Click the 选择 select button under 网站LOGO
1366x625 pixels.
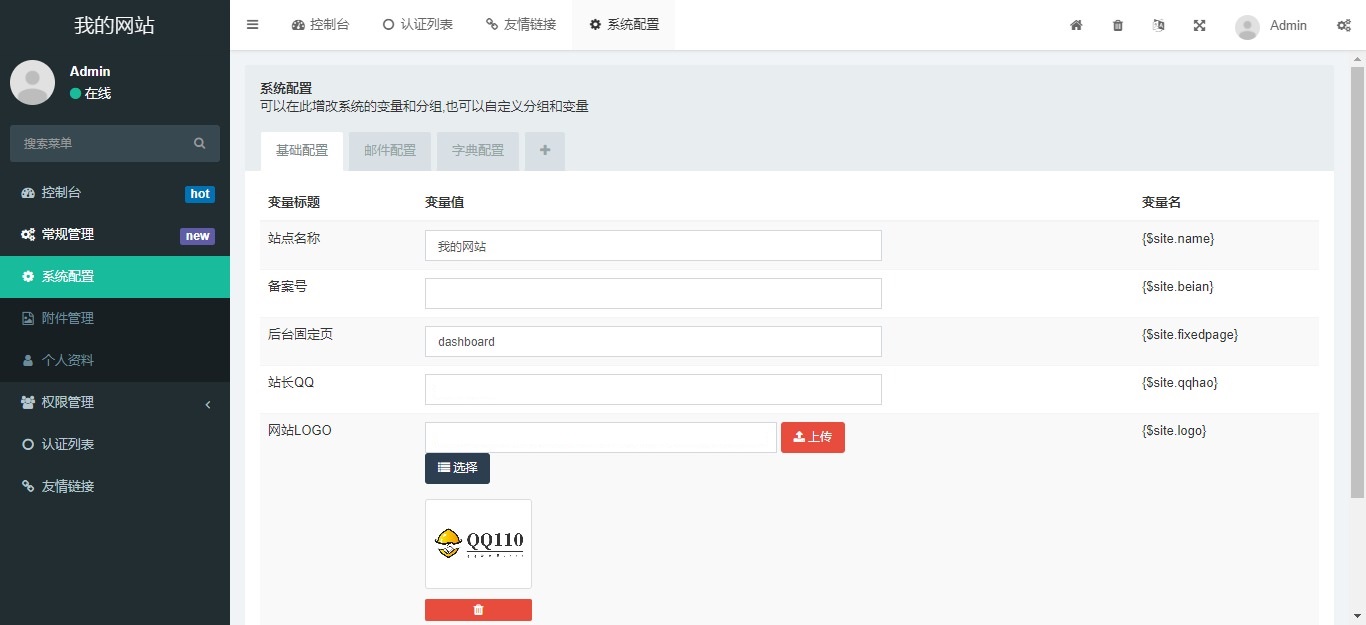pyautogui.click(x=457, y=468)
